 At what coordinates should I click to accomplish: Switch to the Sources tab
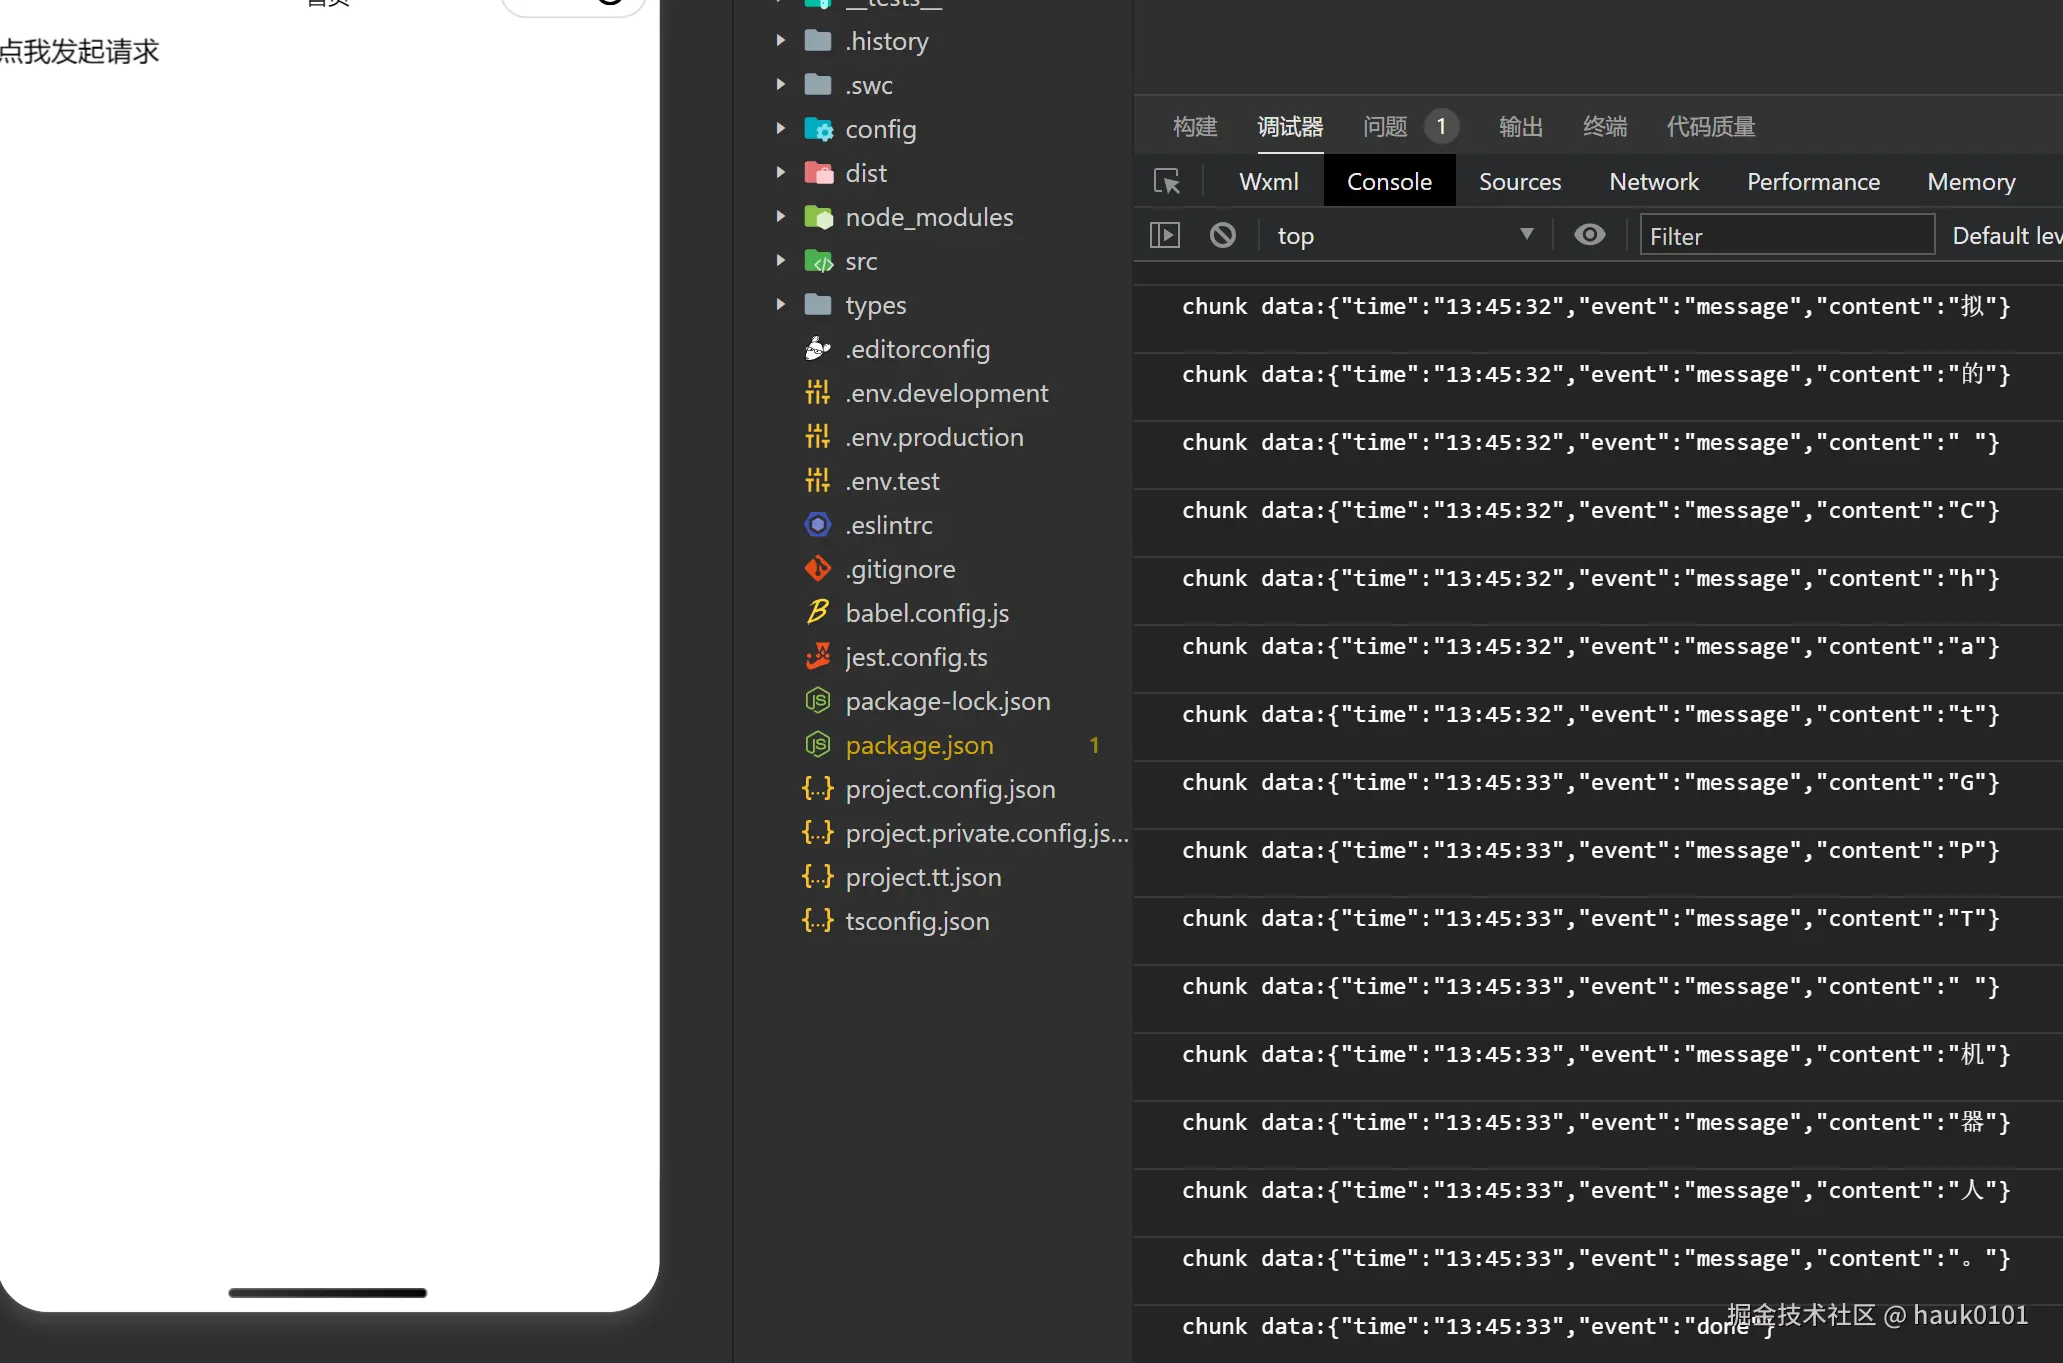[x=1519, y=182]
